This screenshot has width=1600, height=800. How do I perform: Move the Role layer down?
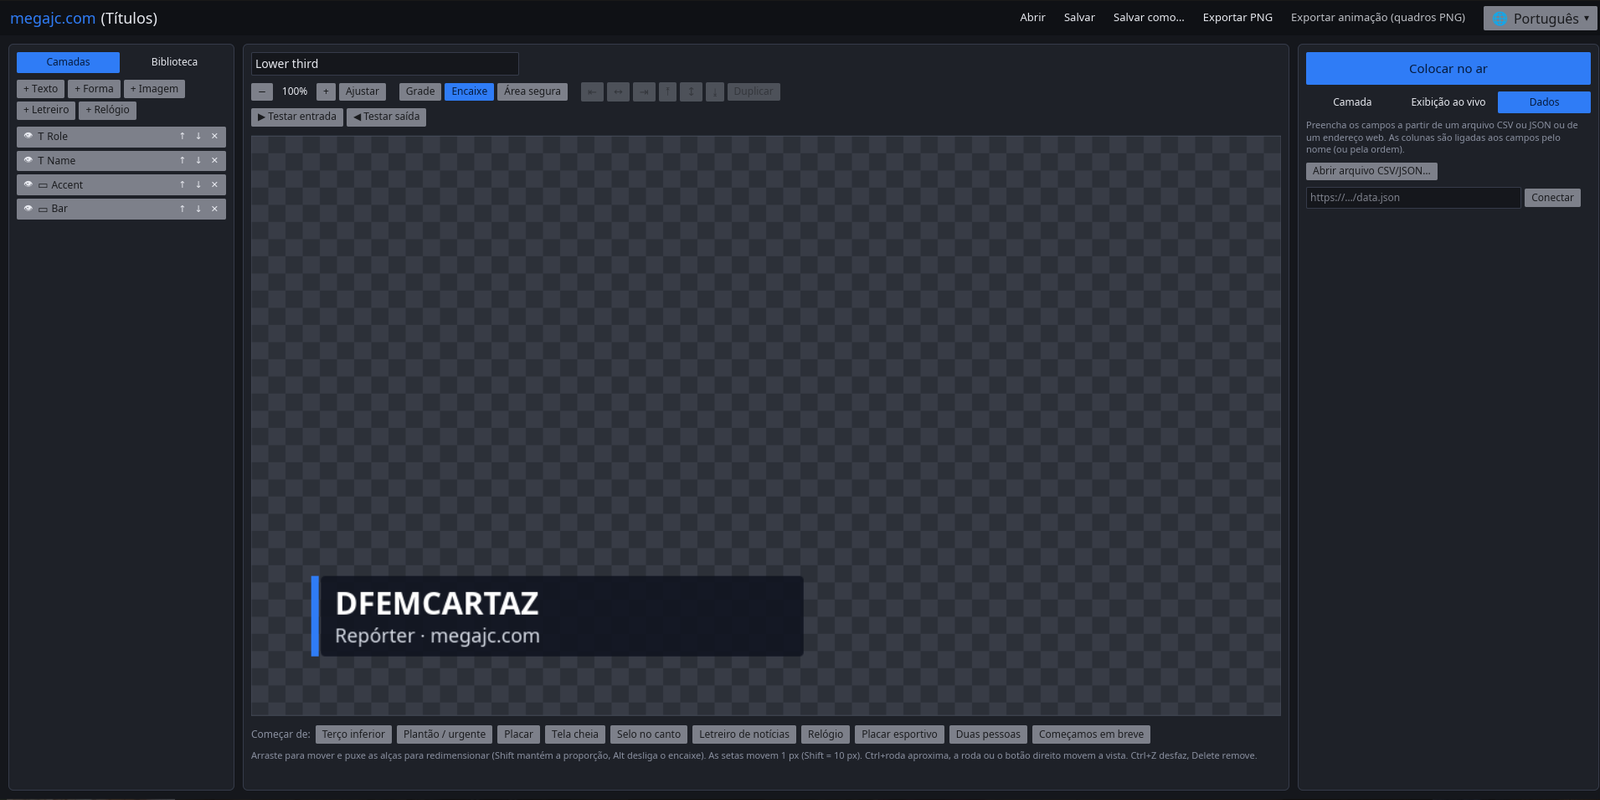pyautogui.click(x=198, y=137)
